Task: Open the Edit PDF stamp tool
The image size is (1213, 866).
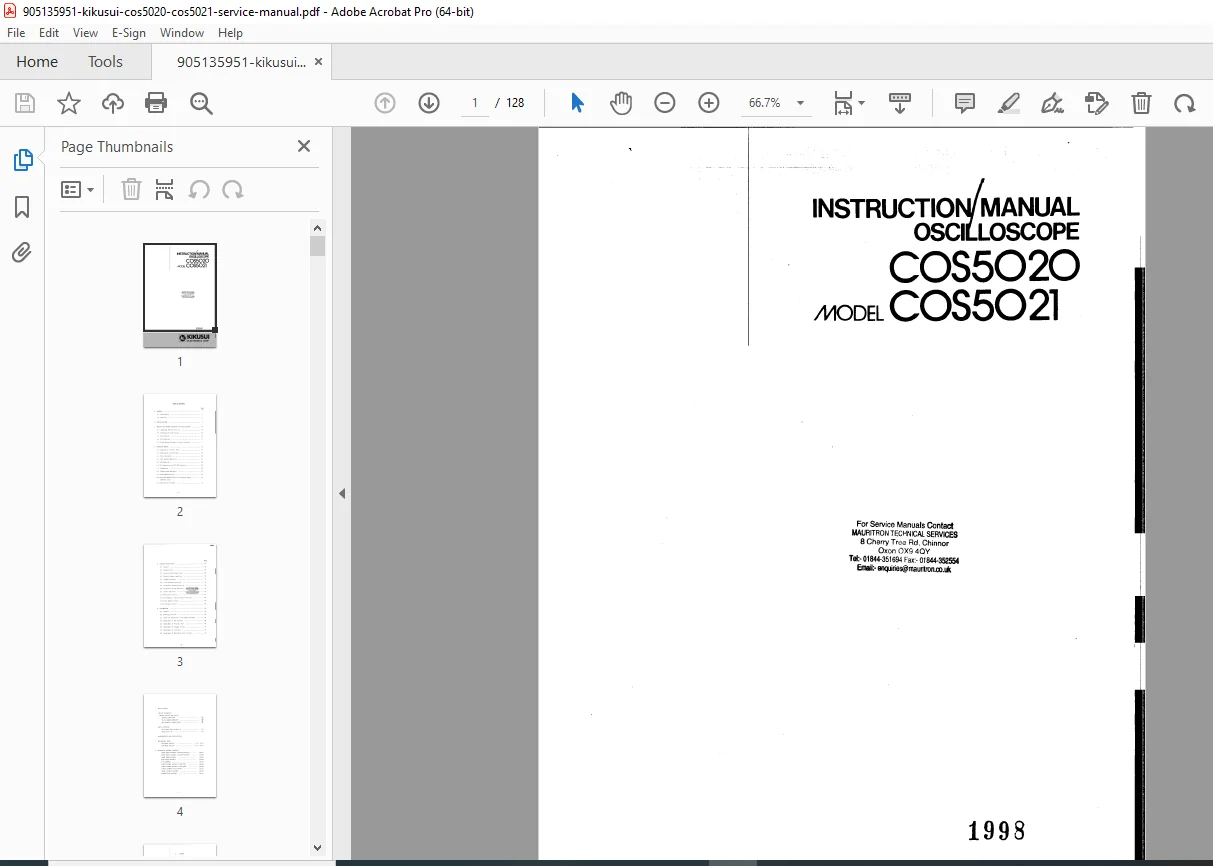Action: 1097,103
